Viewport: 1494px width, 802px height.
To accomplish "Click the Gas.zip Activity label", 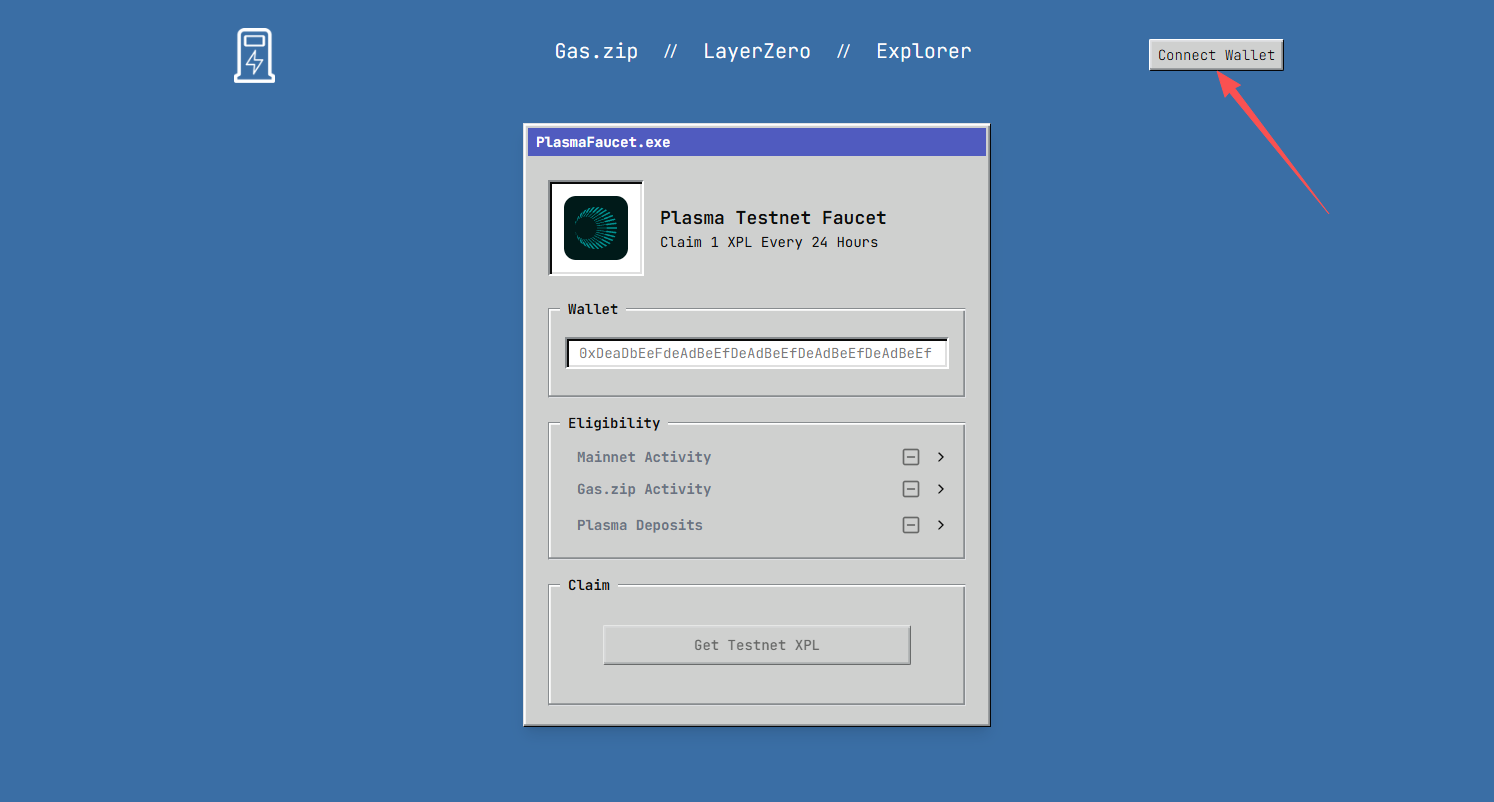I will click(644, 489).
